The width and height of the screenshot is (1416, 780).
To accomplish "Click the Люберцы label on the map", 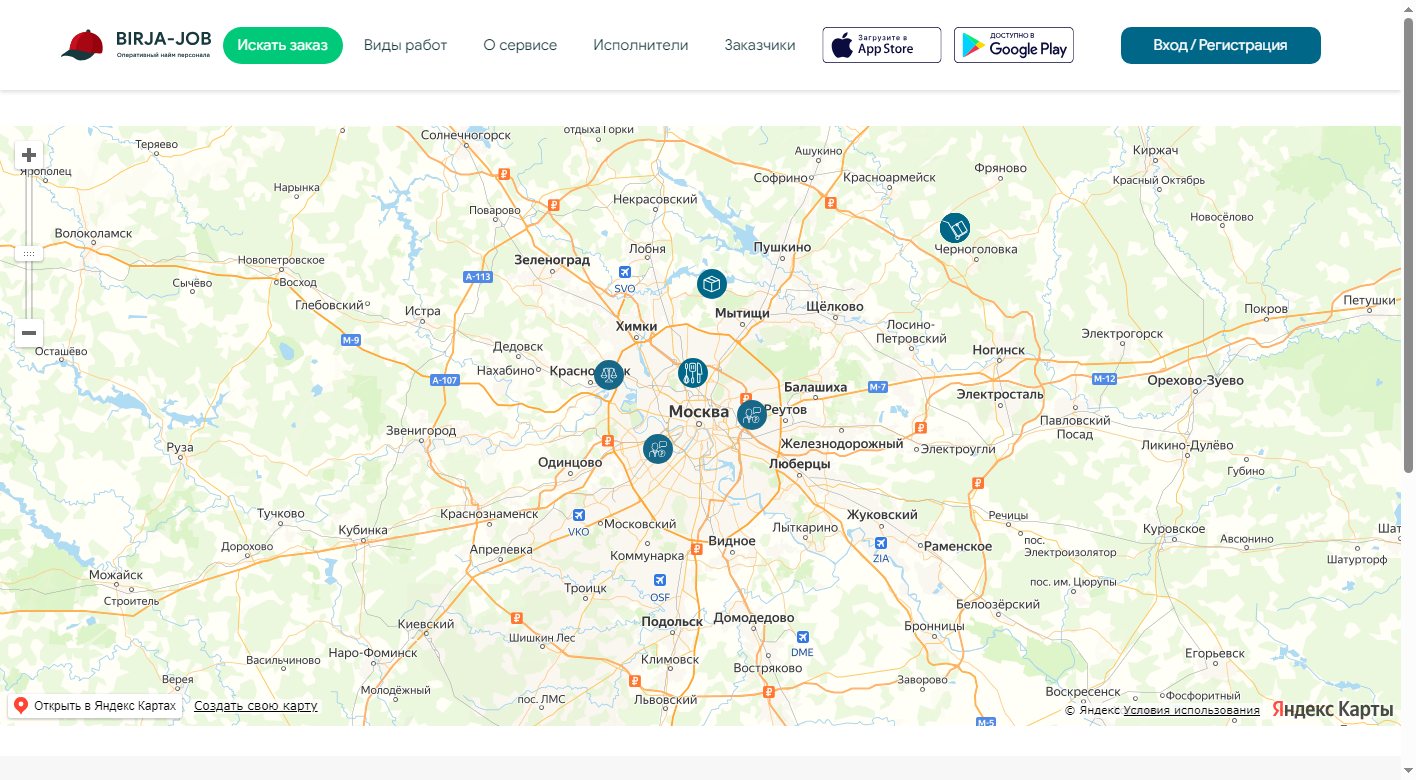I will [x=799, y=464].
